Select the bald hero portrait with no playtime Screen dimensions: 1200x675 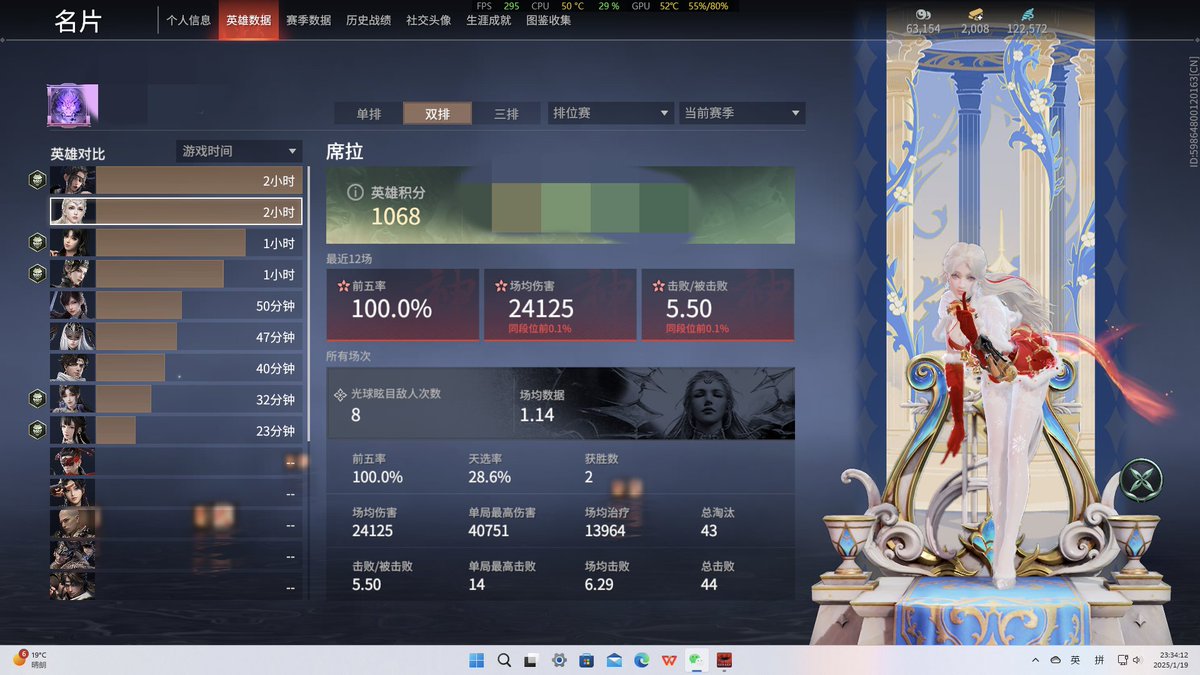tap(73, 524)
